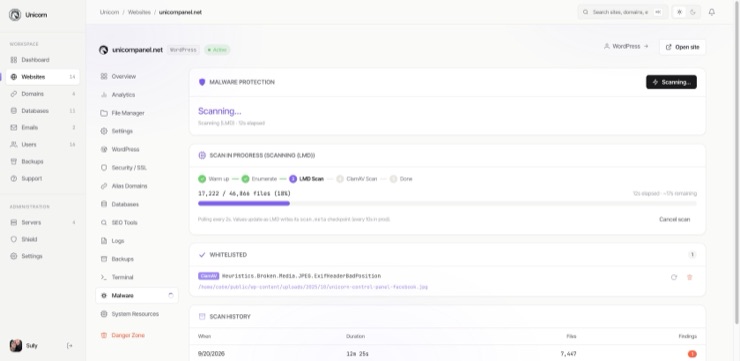Viewport: 740px width, 361px height.
Task: Click the Scanning... button
Action: click(671, 82)
